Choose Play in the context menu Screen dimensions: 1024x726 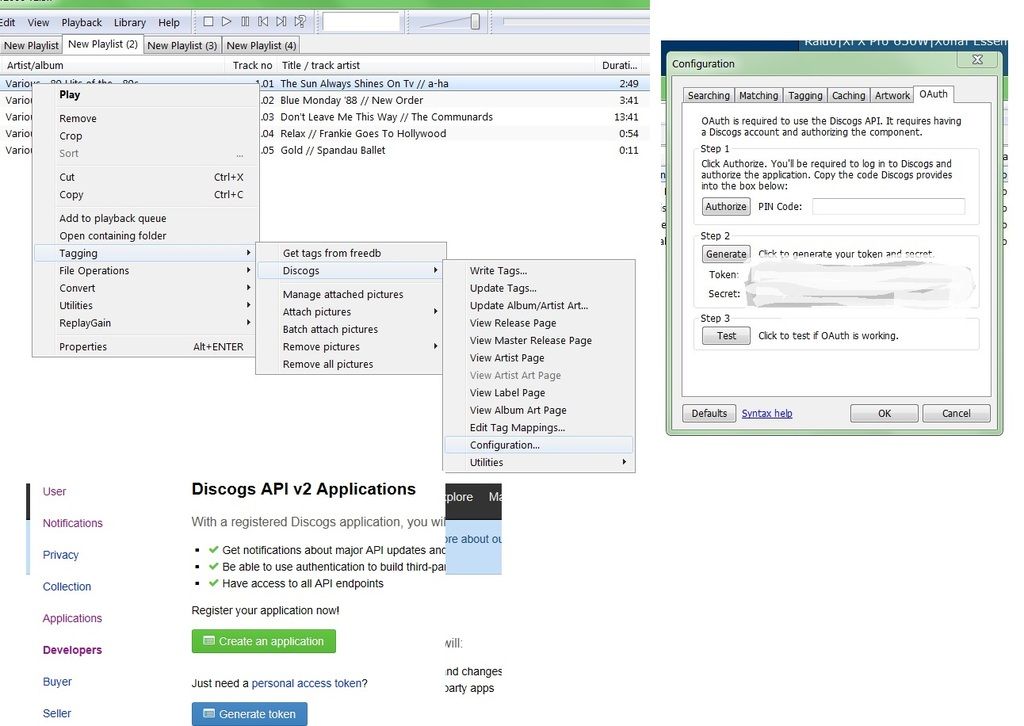[x=146, y=95]
